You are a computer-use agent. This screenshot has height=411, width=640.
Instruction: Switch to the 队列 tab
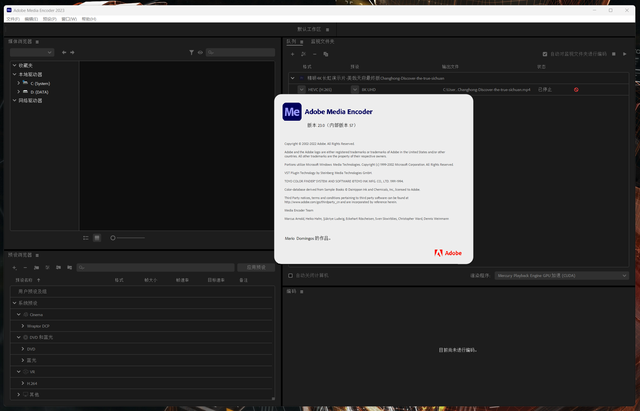(x=291, y=42)
